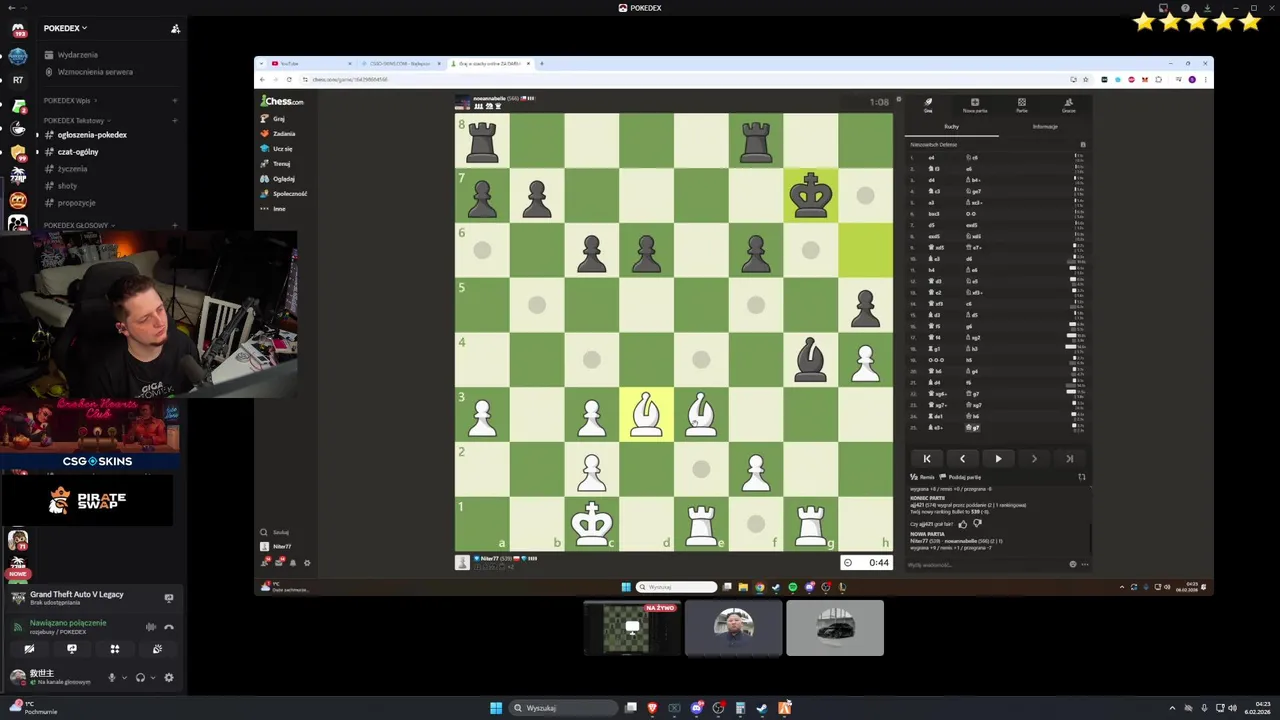The image size is (1280, 720).
Task: Collapse the POKEDEX Tekstowy category
Action: [x=77, y=120]
